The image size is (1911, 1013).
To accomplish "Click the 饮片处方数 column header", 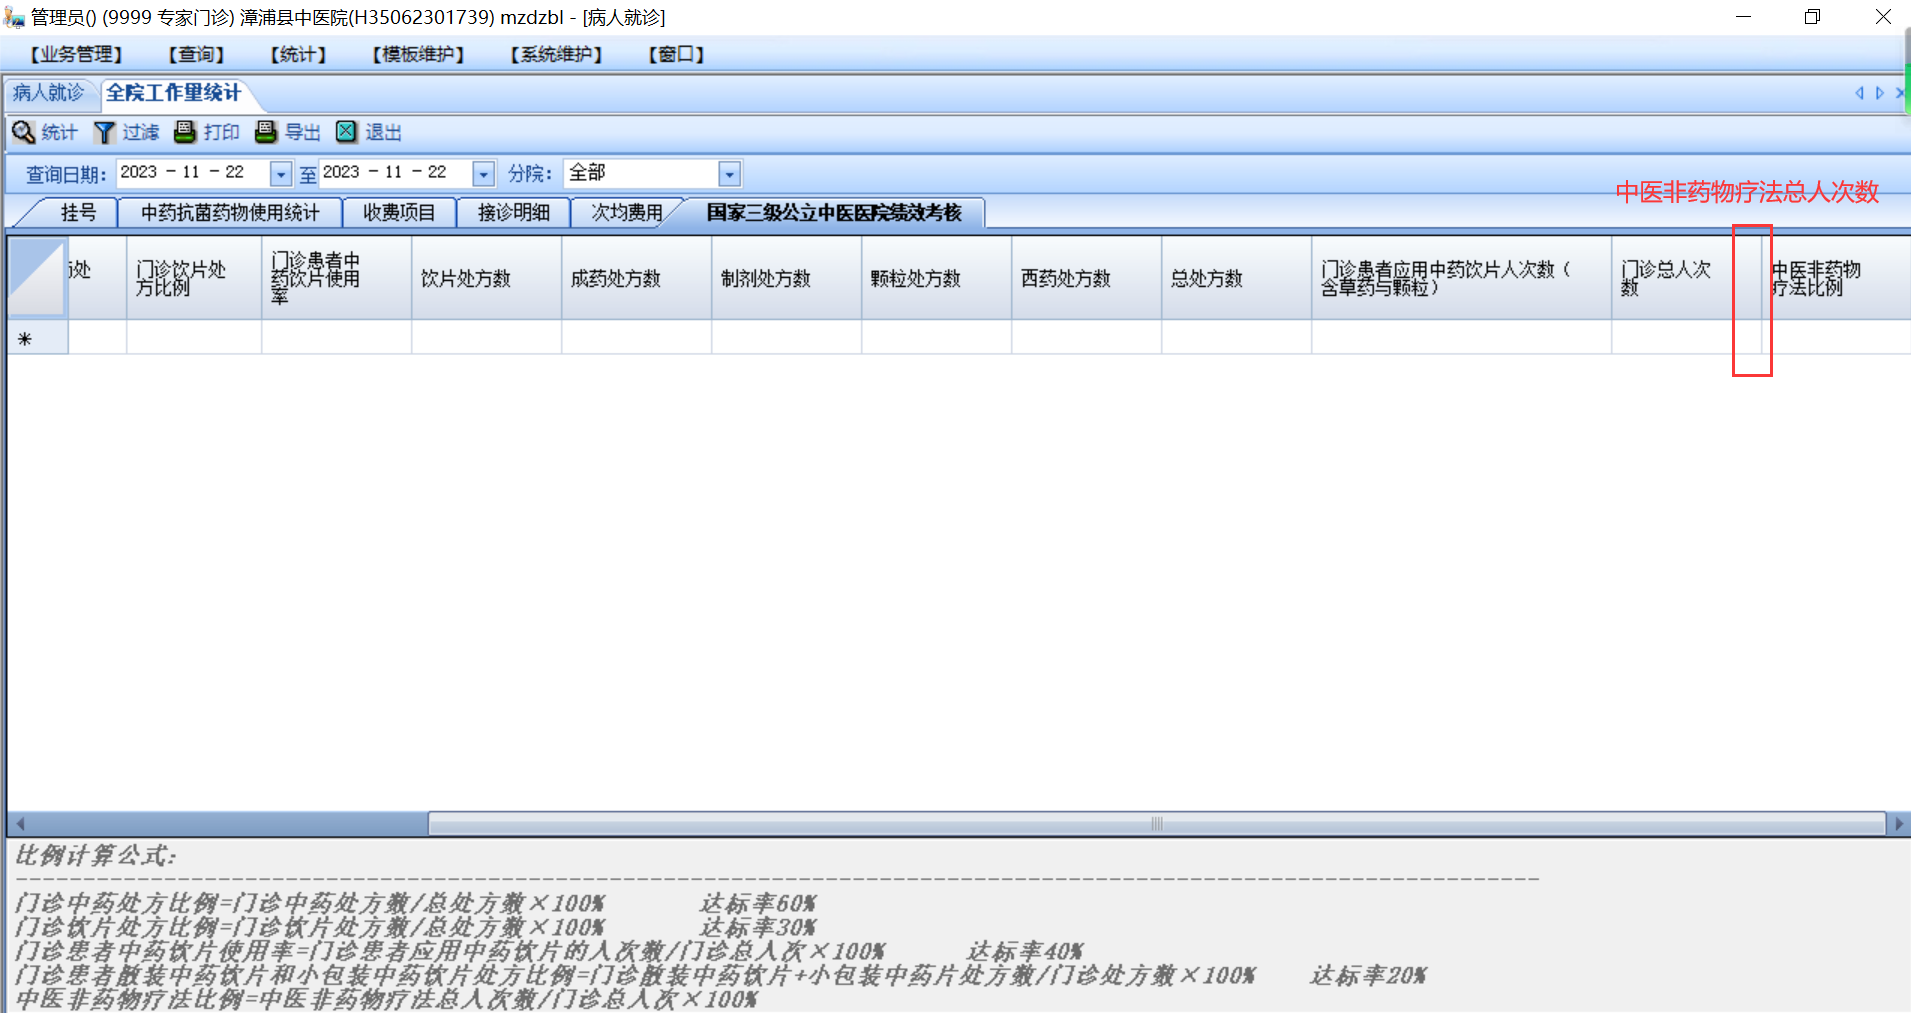I will 486,278.
